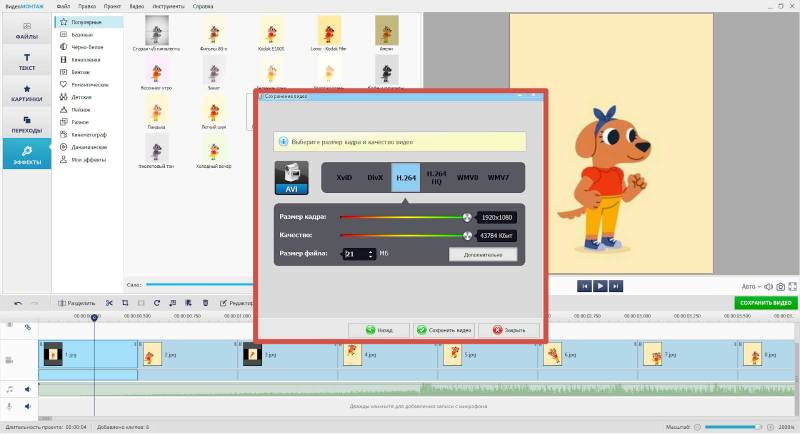Image resolution: width=800 pixels, height=434 pixels.
Task: Click the zoom in plus icon near the scale slider
Action: 770,427
